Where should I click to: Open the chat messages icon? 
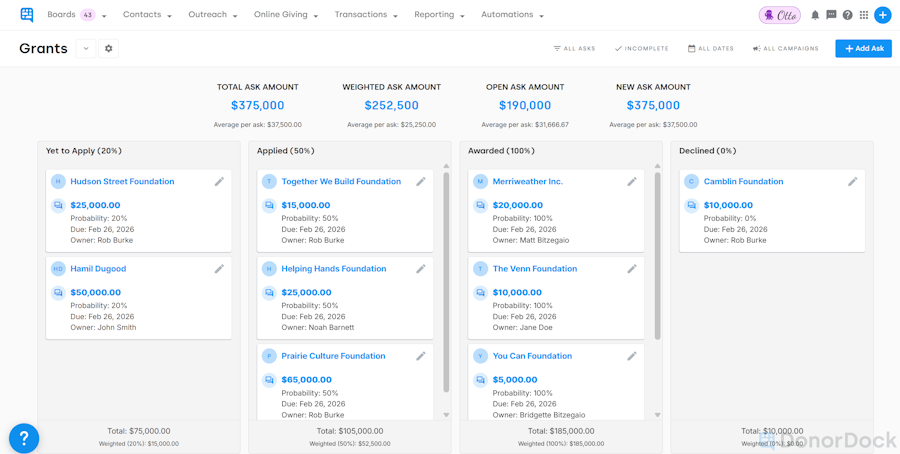click(831, 15)
